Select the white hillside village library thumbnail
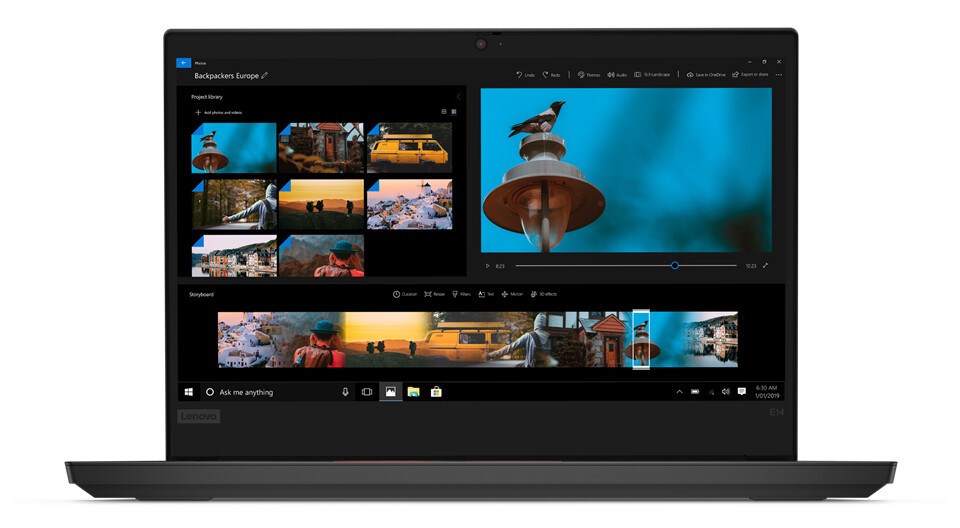This screenshot has height=528, width=960. coord(410,205)
